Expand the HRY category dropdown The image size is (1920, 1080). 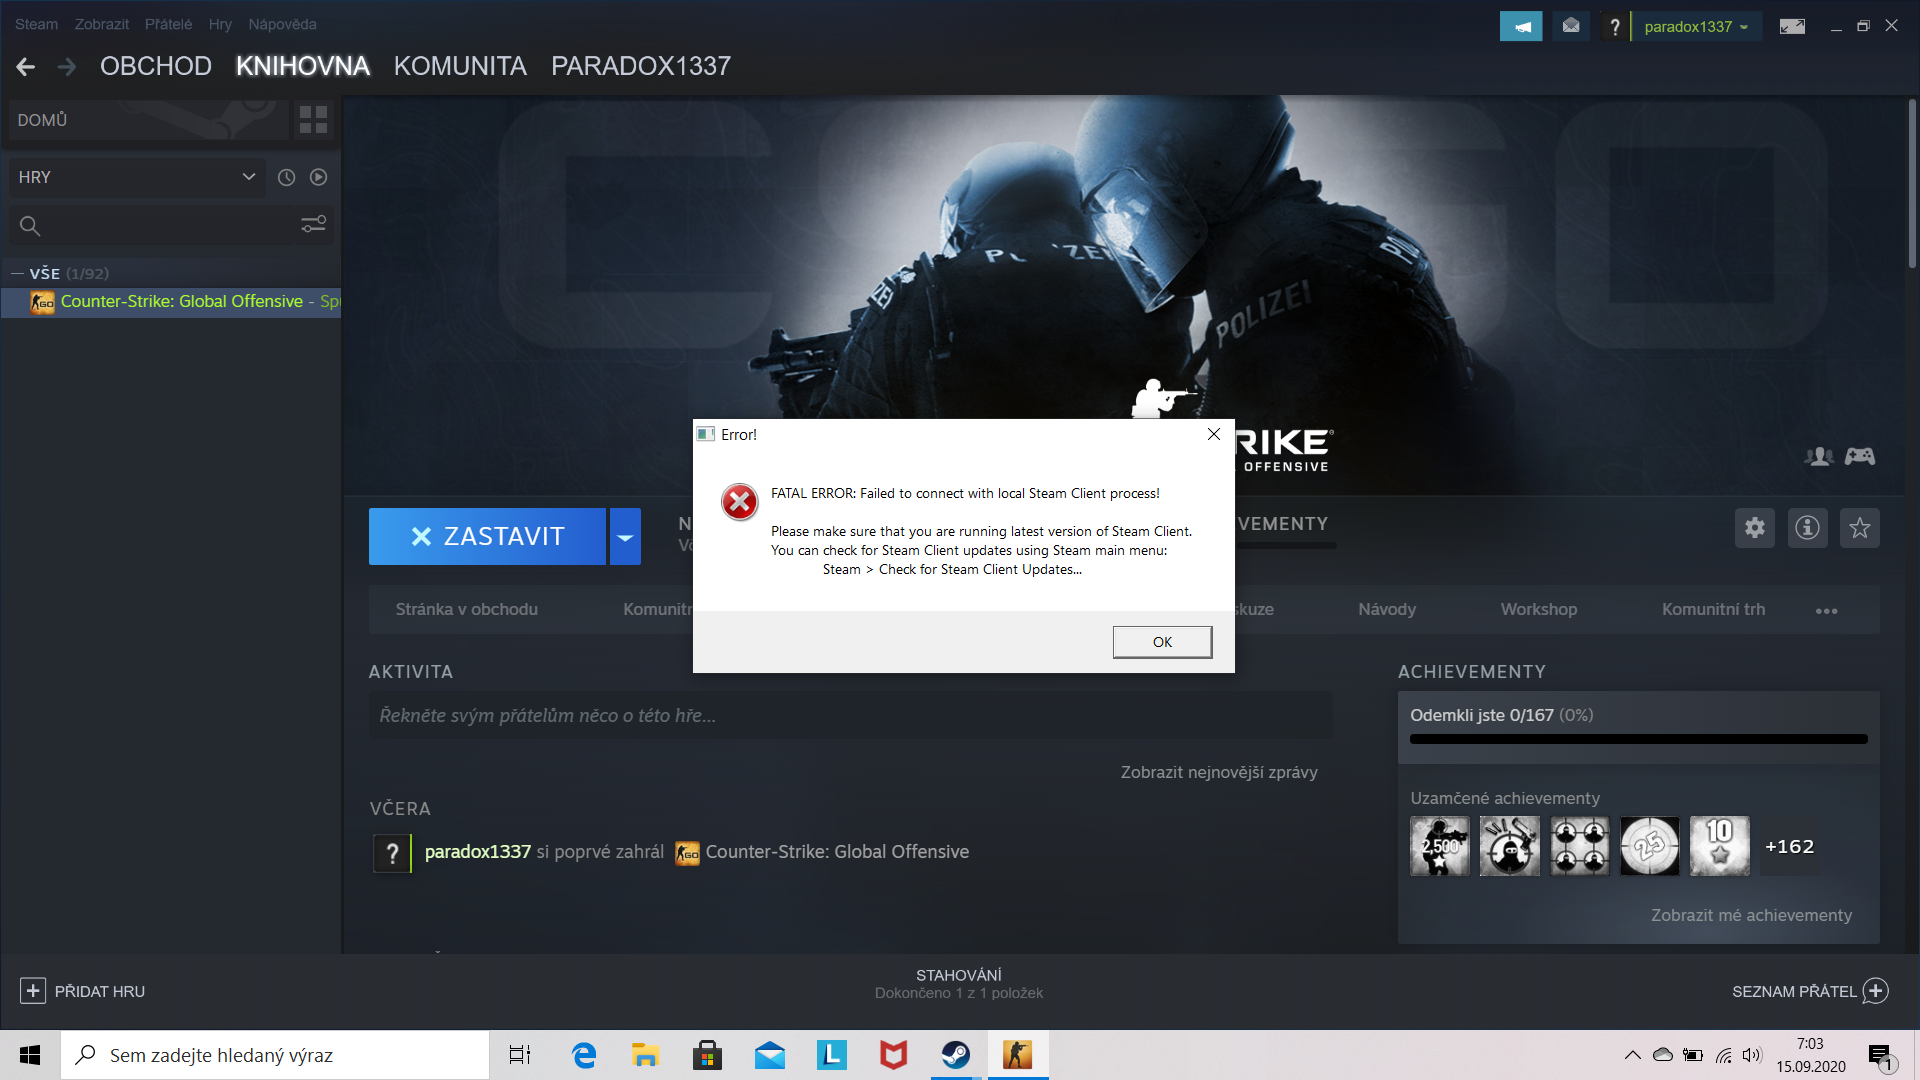pyautogui.click(x=248, y=177)
